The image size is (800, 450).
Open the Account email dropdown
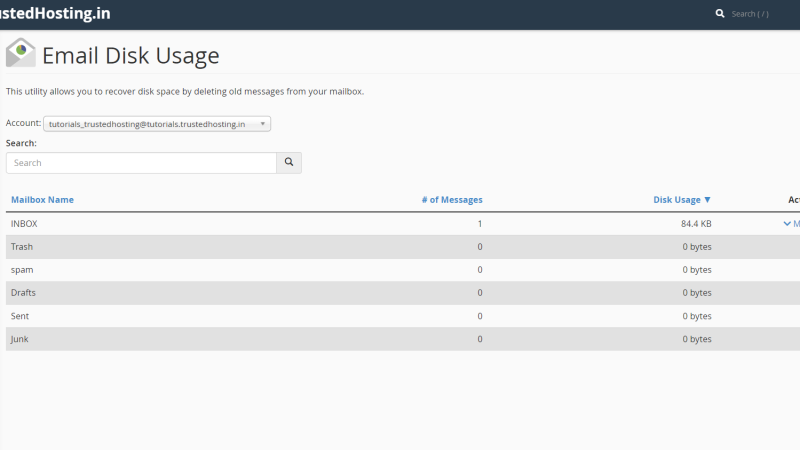tap(157, 124)
